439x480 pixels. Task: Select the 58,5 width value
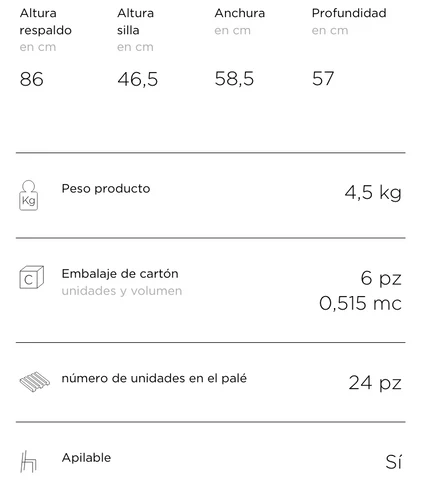[x=234, y=79]
